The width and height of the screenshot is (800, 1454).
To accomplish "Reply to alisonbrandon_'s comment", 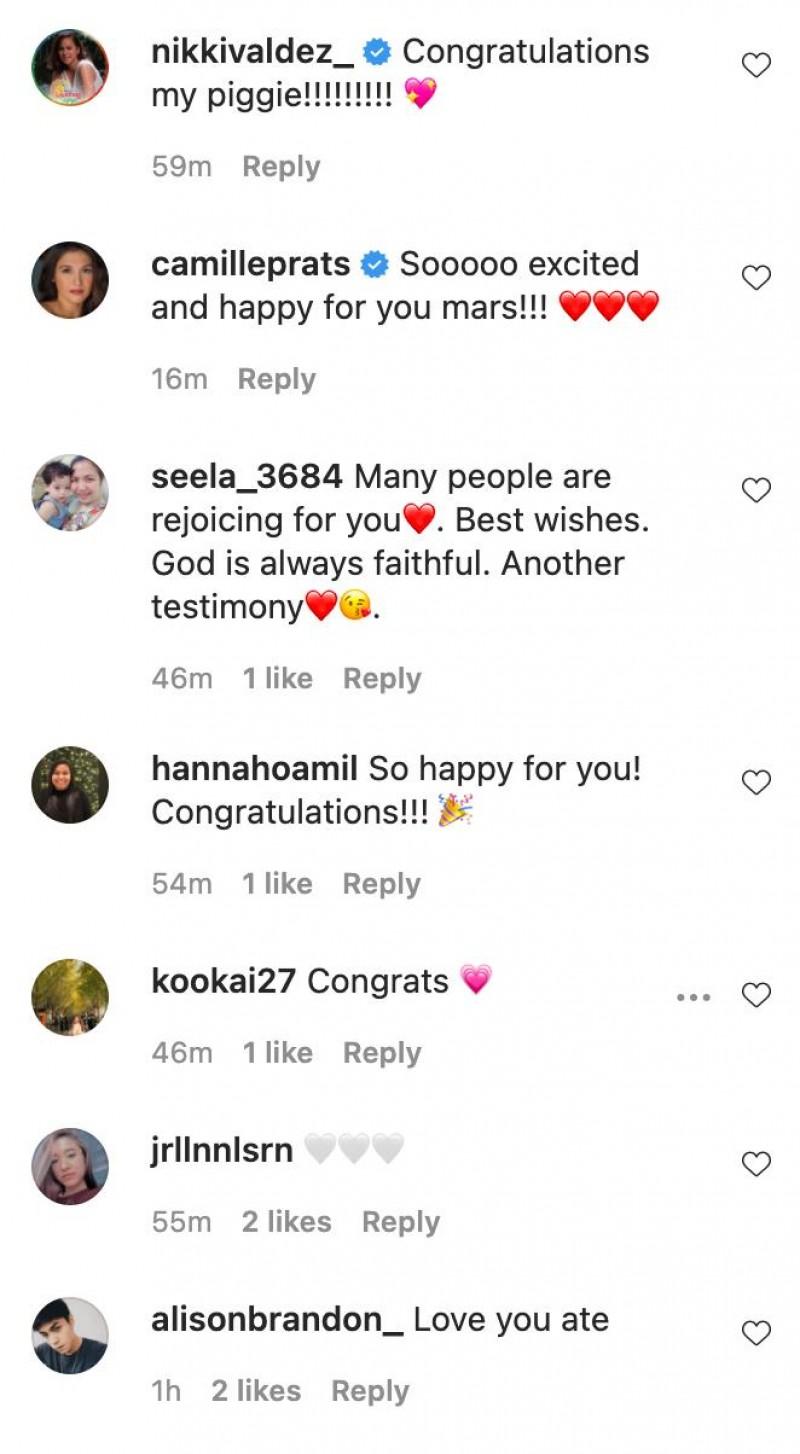I will [x=370, y=1391].
